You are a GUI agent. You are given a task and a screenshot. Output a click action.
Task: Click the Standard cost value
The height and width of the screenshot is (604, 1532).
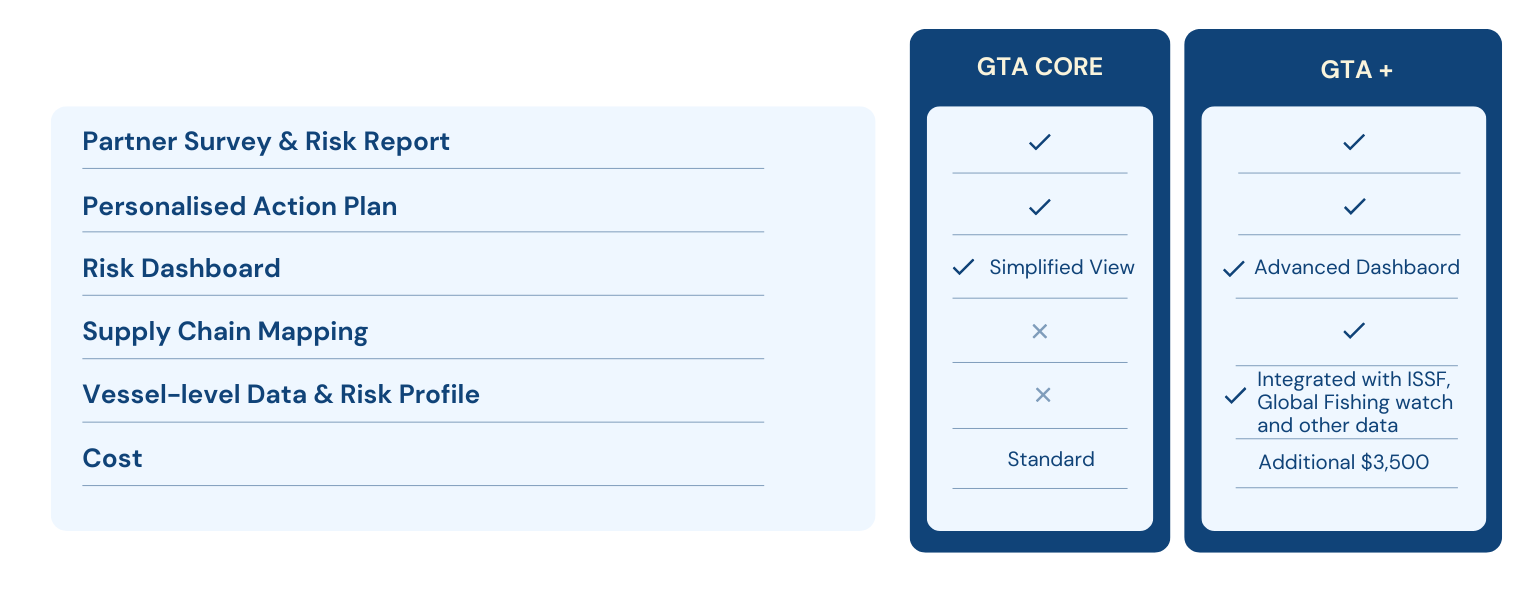pyautogui.click(x=1050, y=459)
